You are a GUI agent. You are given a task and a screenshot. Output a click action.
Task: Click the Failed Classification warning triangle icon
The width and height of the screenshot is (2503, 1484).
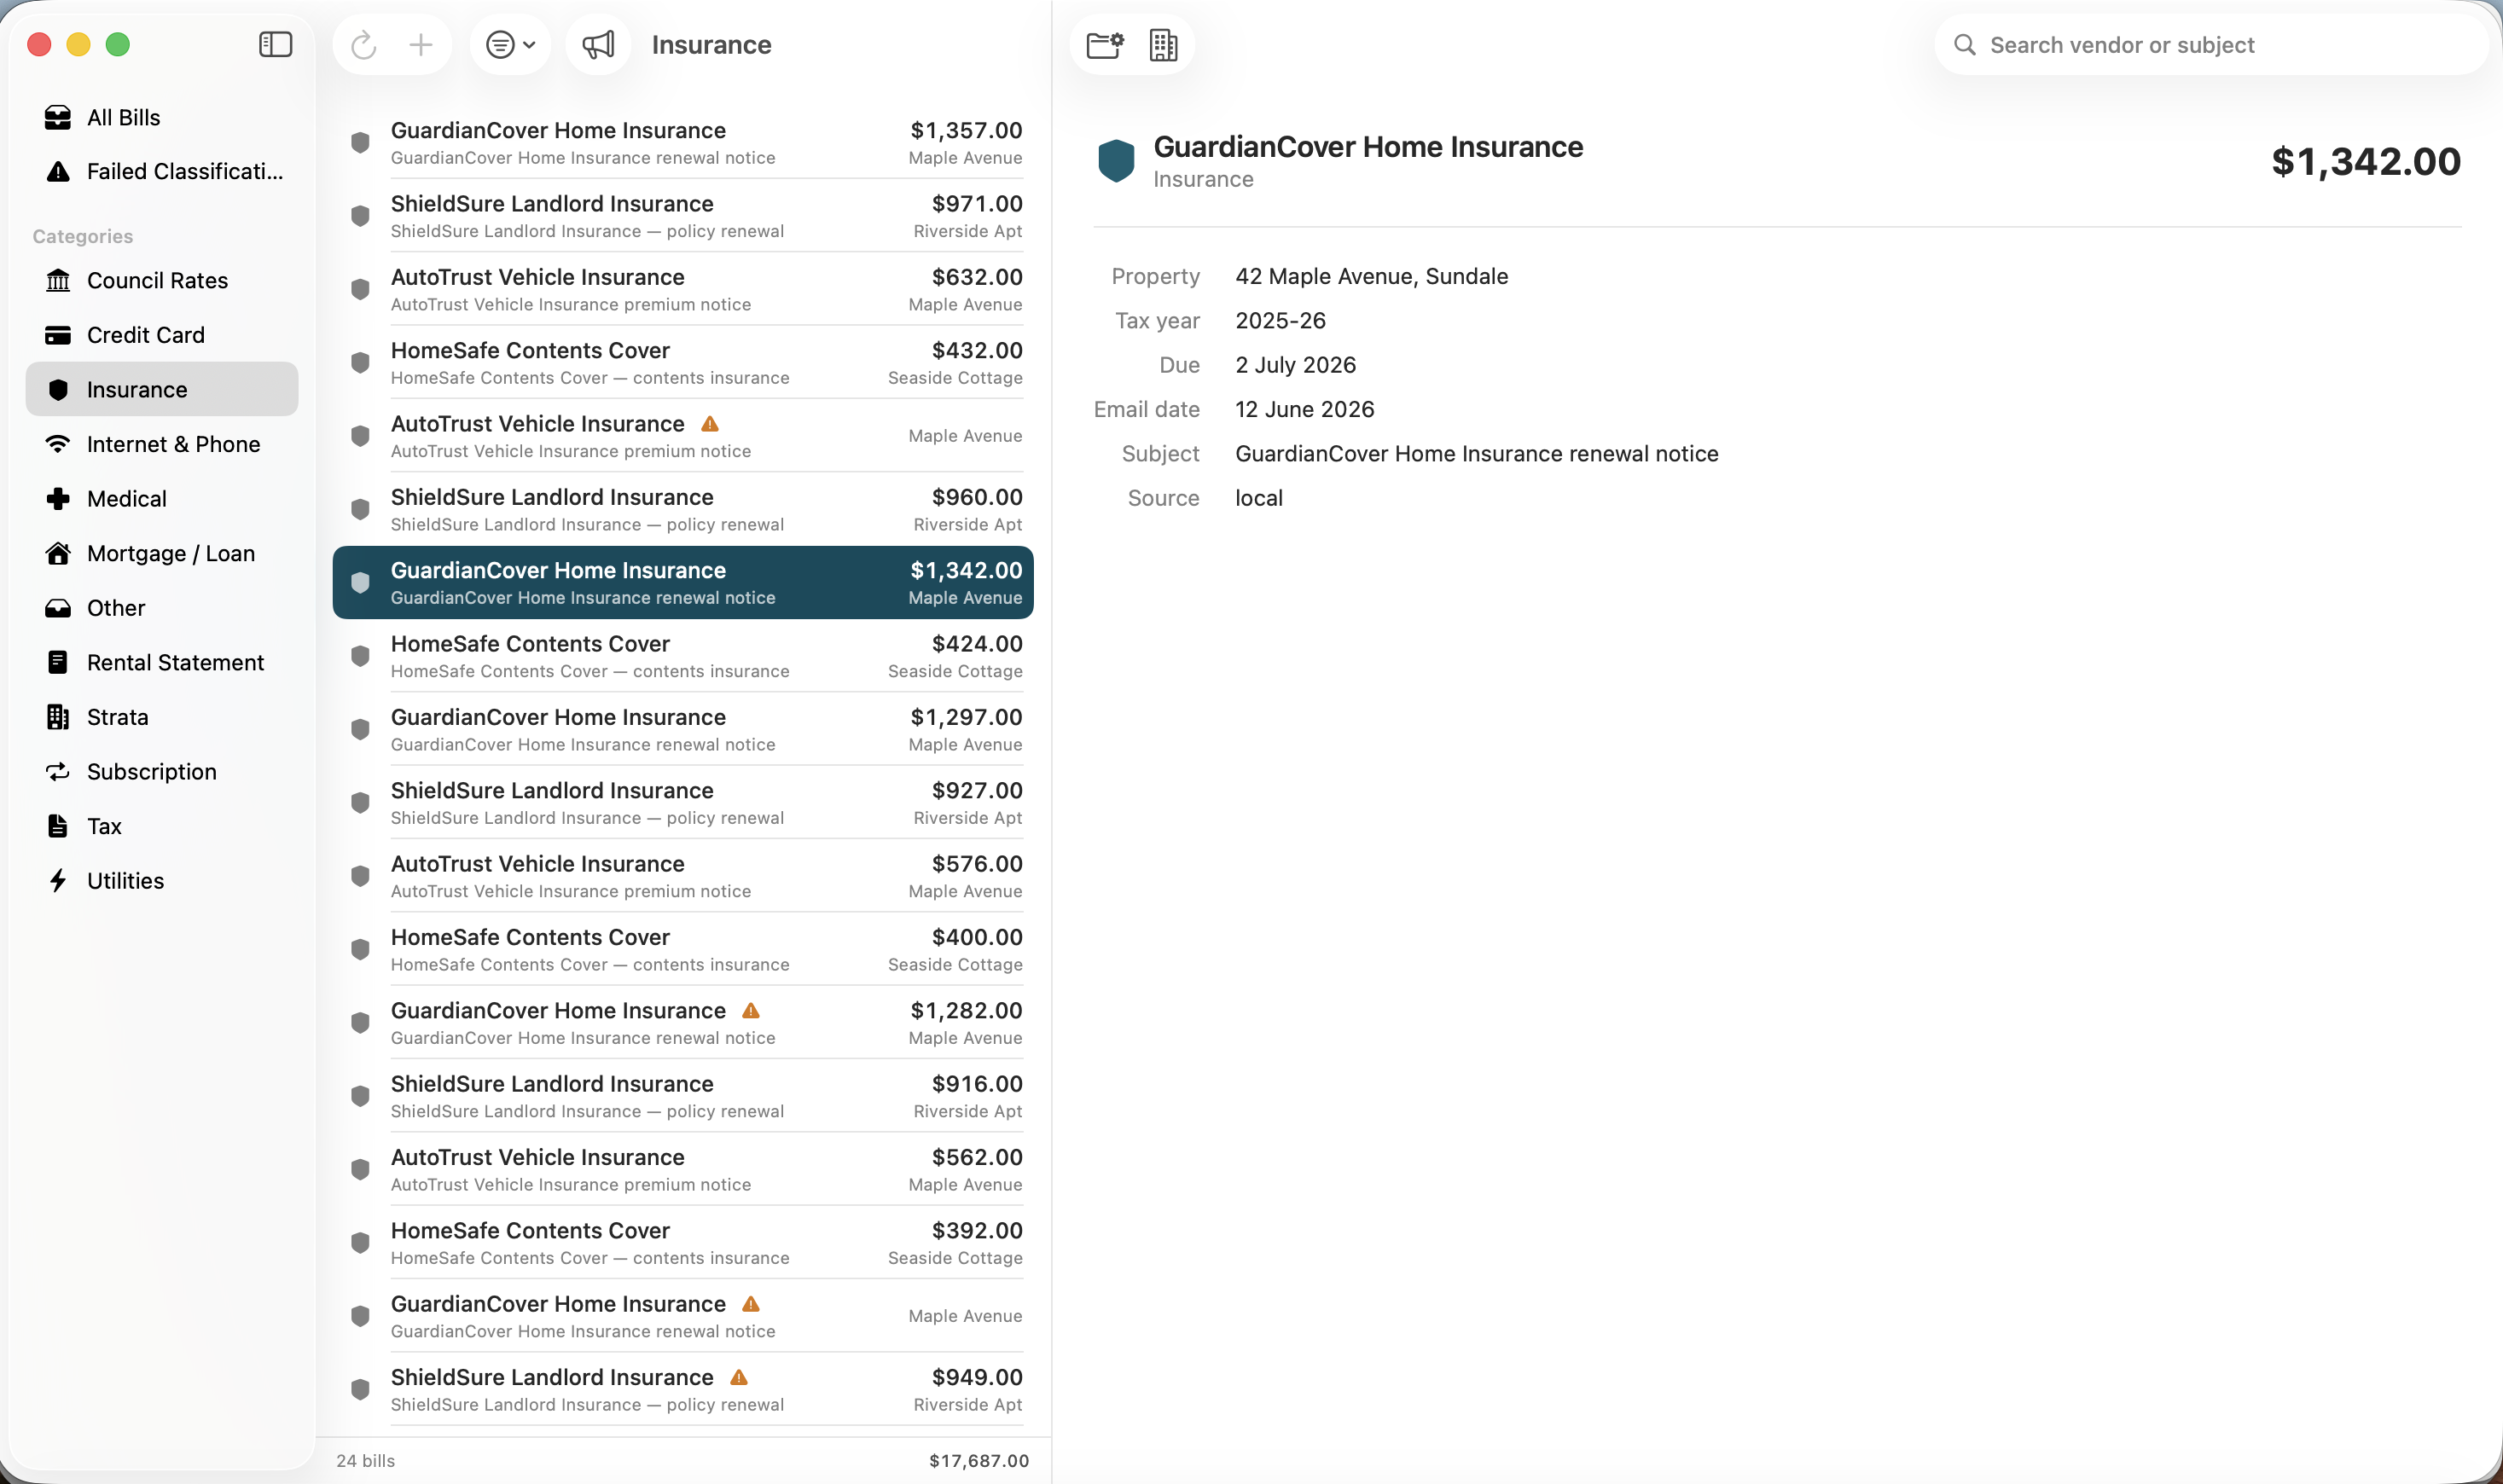(58, 171)
